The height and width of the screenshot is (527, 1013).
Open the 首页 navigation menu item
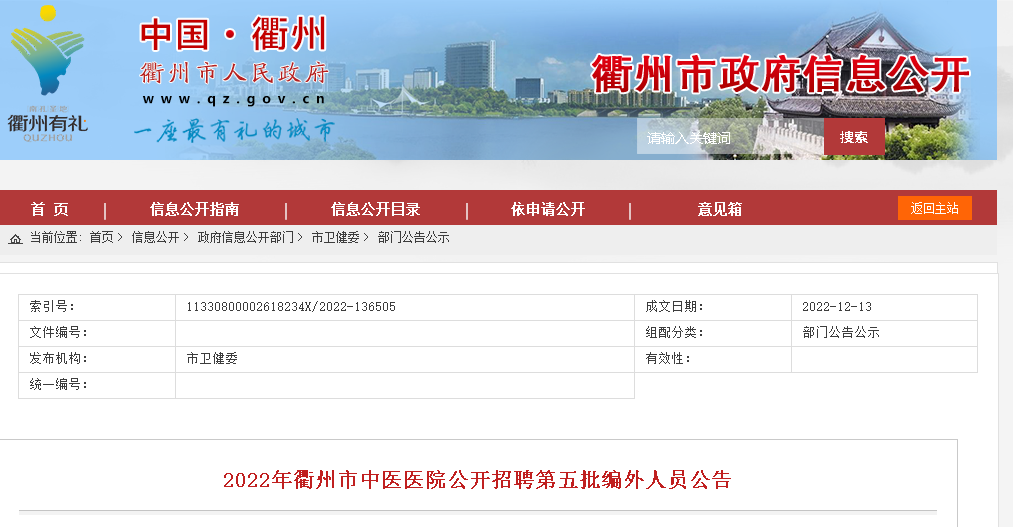[50, 209]
